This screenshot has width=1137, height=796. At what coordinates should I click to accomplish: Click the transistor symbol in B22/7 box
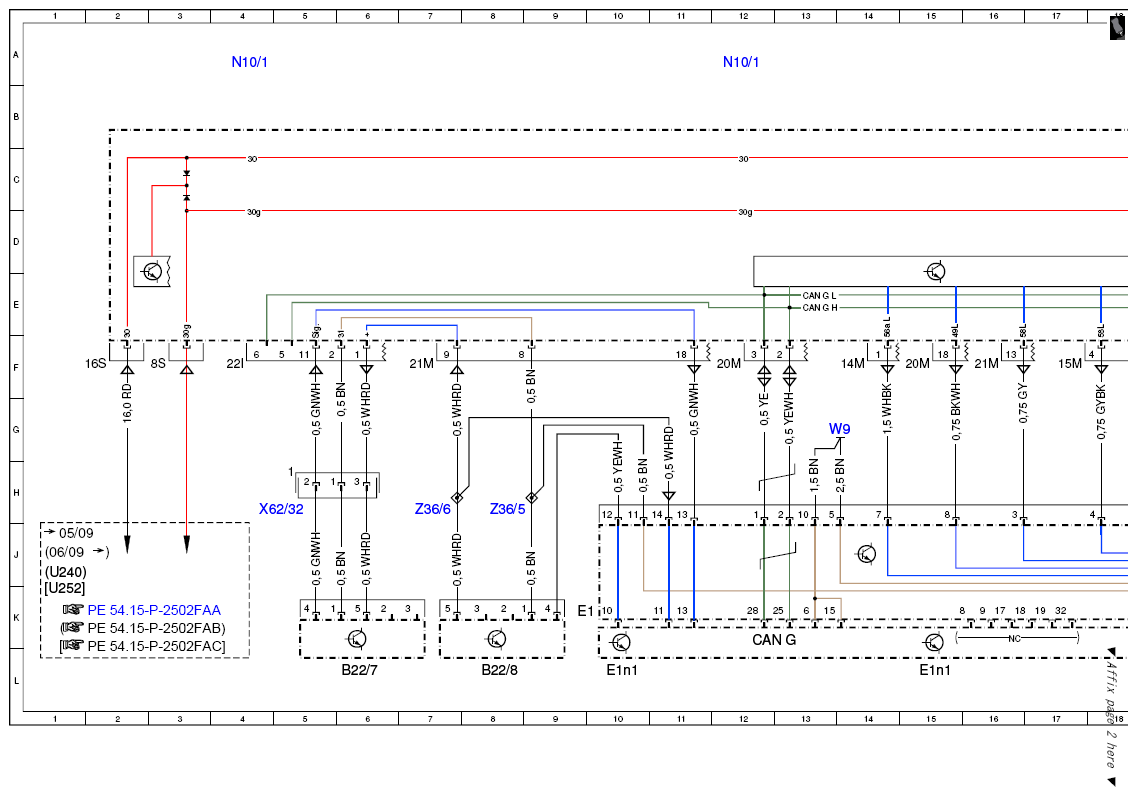(357, 639)
